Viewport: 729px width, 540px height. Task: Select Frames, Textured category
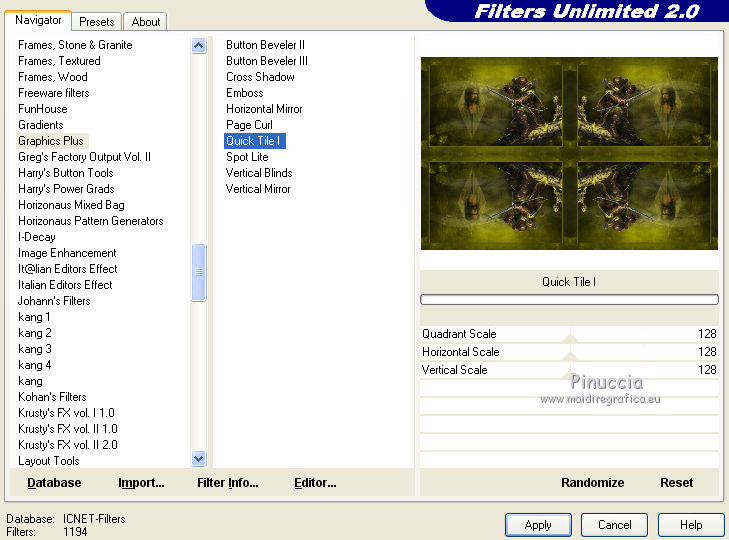coord(59,61)
